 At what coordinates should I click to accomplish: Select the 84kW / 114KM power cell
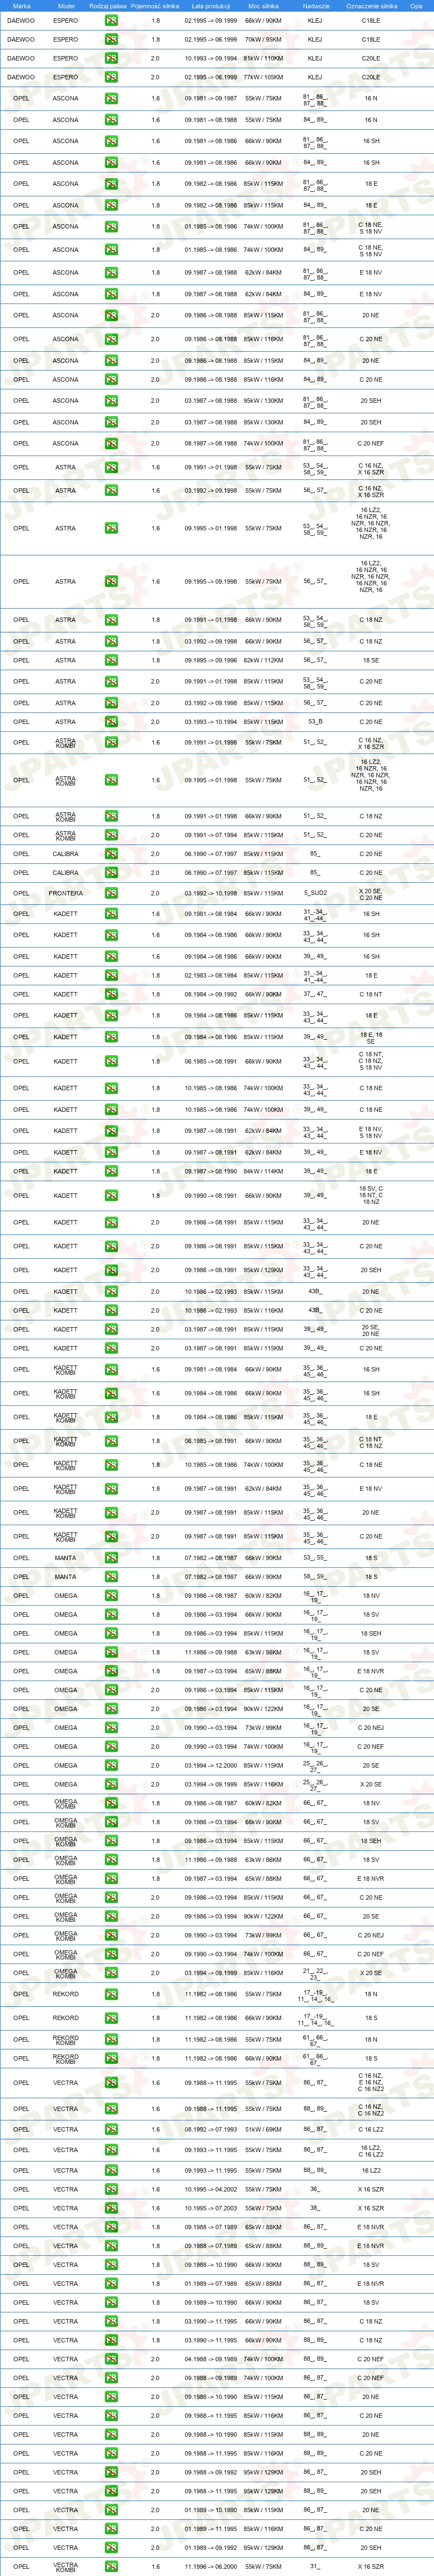coord(263,1171)
